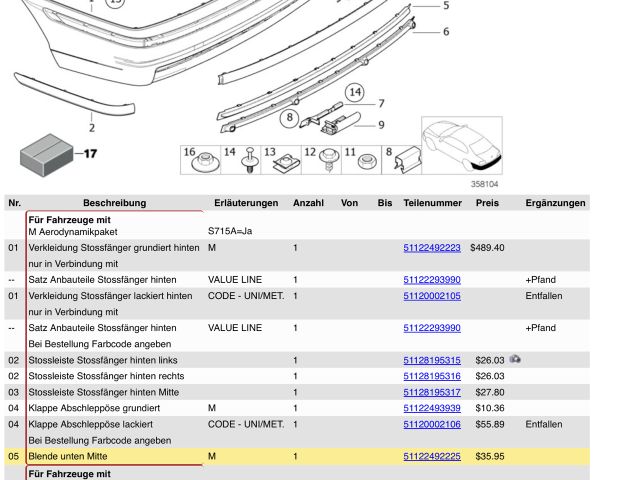Click the car location thumbnail image
Image resolution: width=640 pixels, height=480 pixels.
click(461, 146)
